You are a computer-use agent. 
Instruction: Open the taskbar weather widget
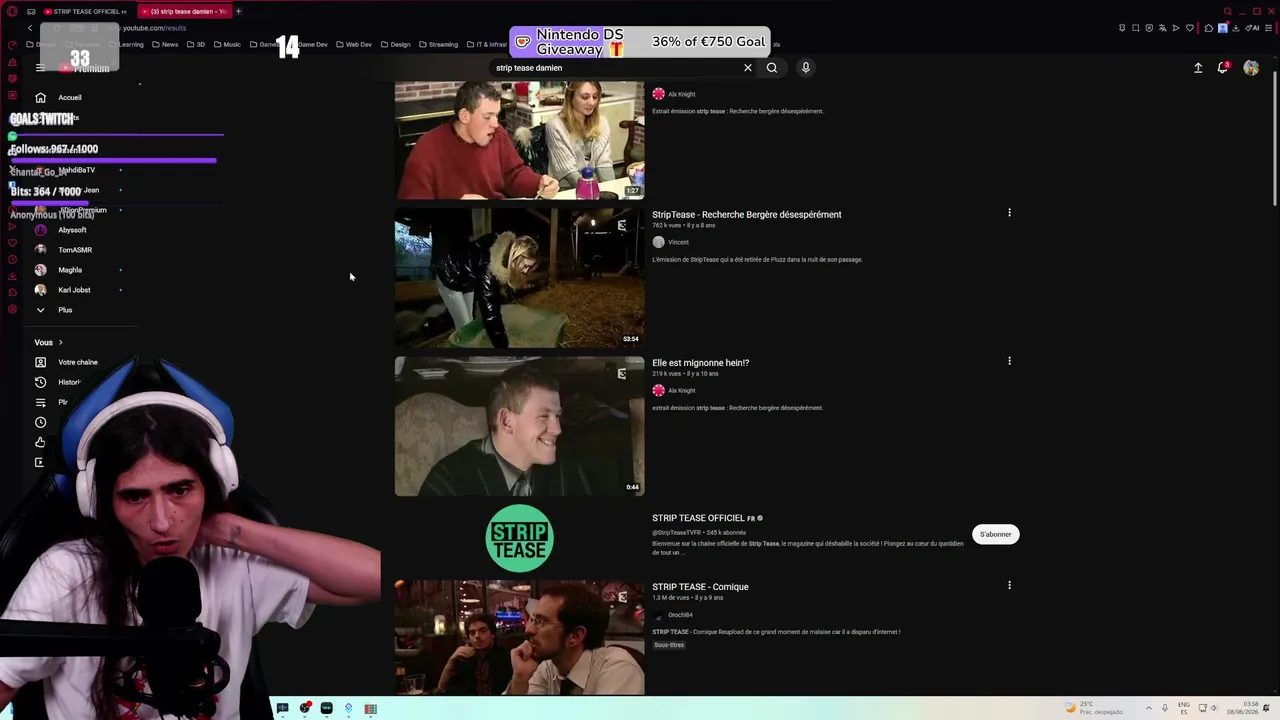click(1095, 708)
